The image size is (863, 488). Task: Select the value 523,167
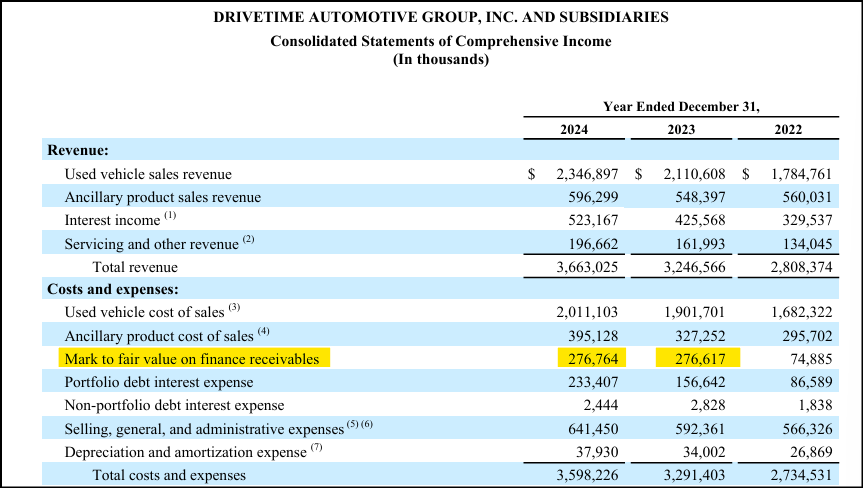coord(593,220)
